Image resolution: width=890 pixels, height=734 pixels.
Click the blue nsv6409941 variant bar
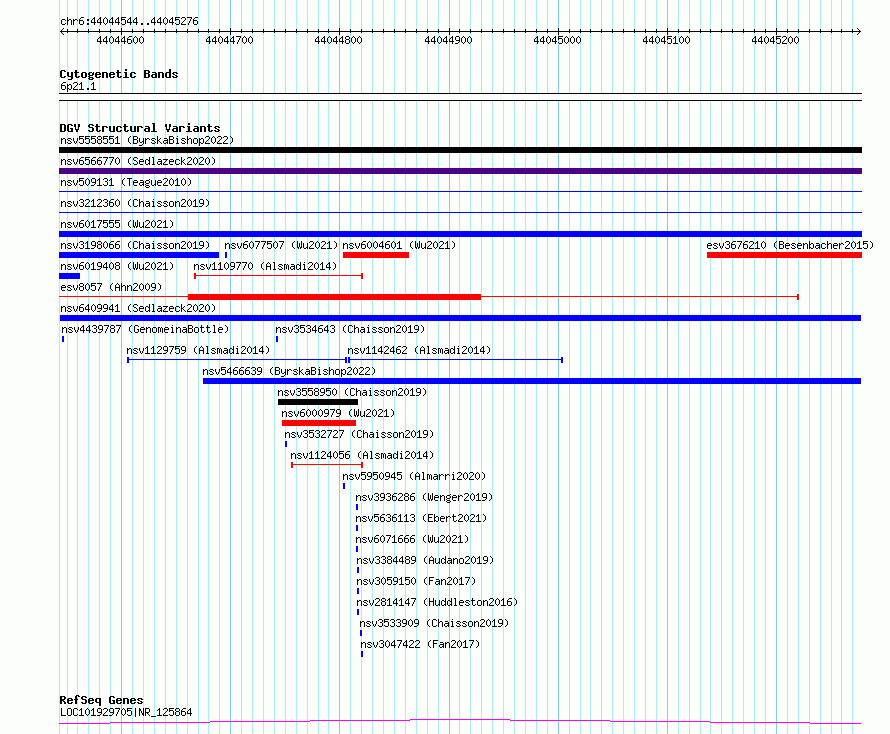(460, 318)
